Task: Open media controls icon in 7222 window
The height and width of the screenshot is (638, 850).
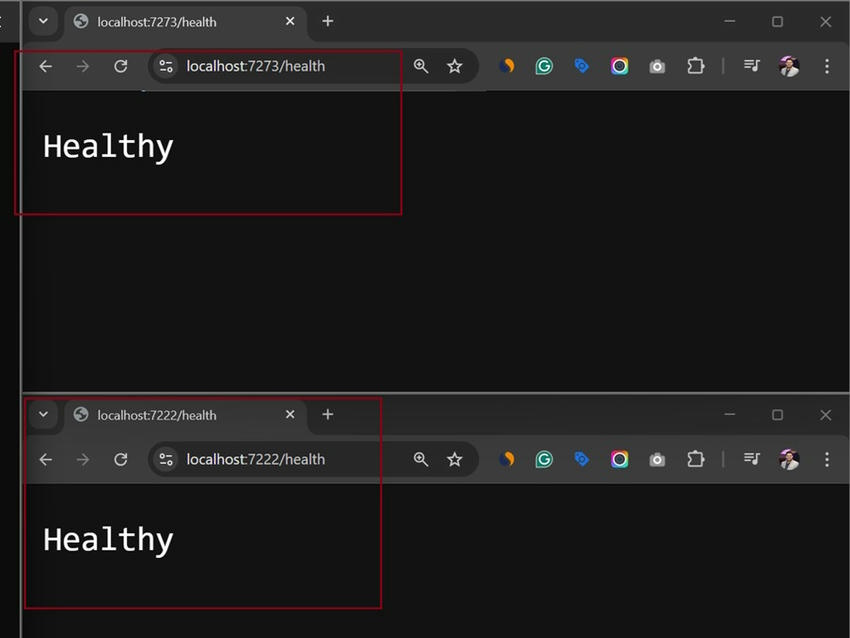Action: 752,459
